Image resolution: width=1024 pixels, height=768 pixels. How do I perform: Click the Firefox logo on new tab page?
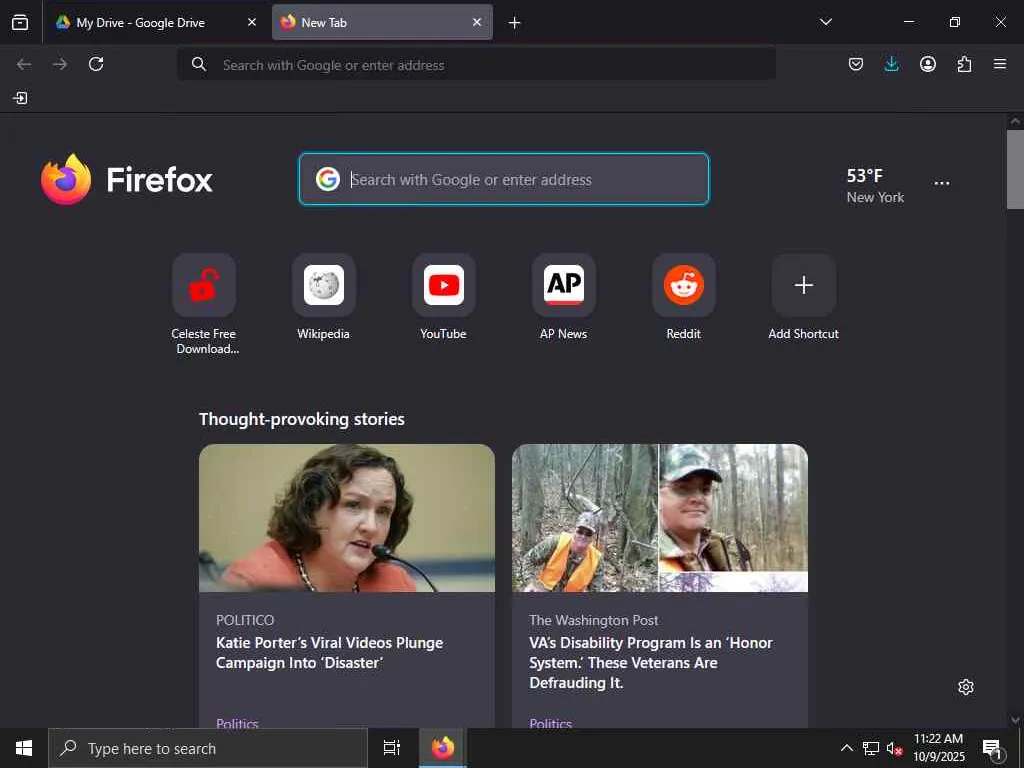(x=127, y=180)
